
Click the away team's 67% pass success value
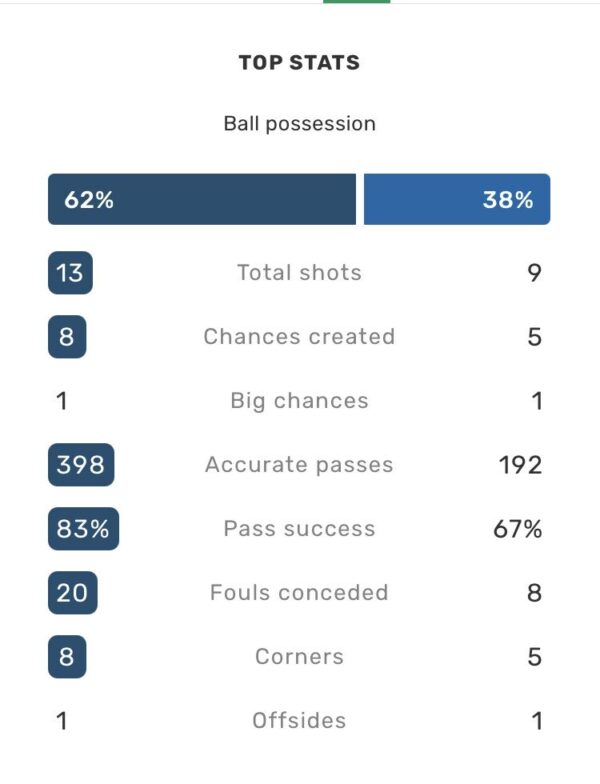tap(517, 529)
